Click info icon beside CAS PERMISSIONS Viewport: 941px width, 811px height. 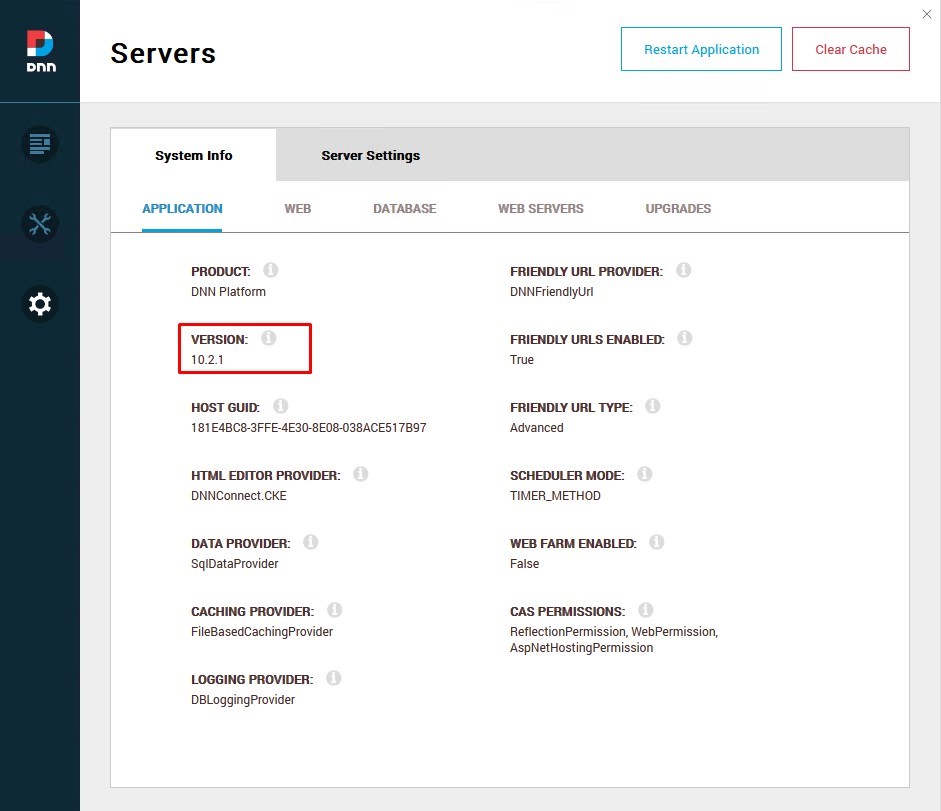tap(645, 611)
